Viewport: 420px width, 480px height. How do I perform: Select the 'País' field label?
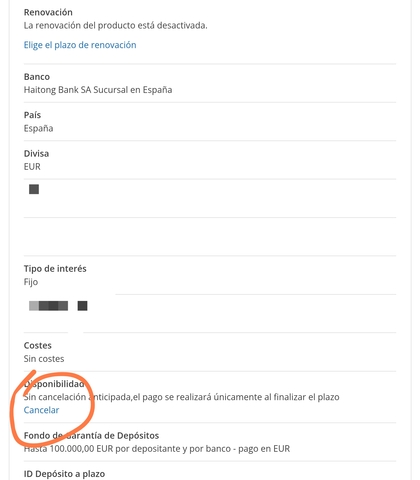(x=32, y=115)
